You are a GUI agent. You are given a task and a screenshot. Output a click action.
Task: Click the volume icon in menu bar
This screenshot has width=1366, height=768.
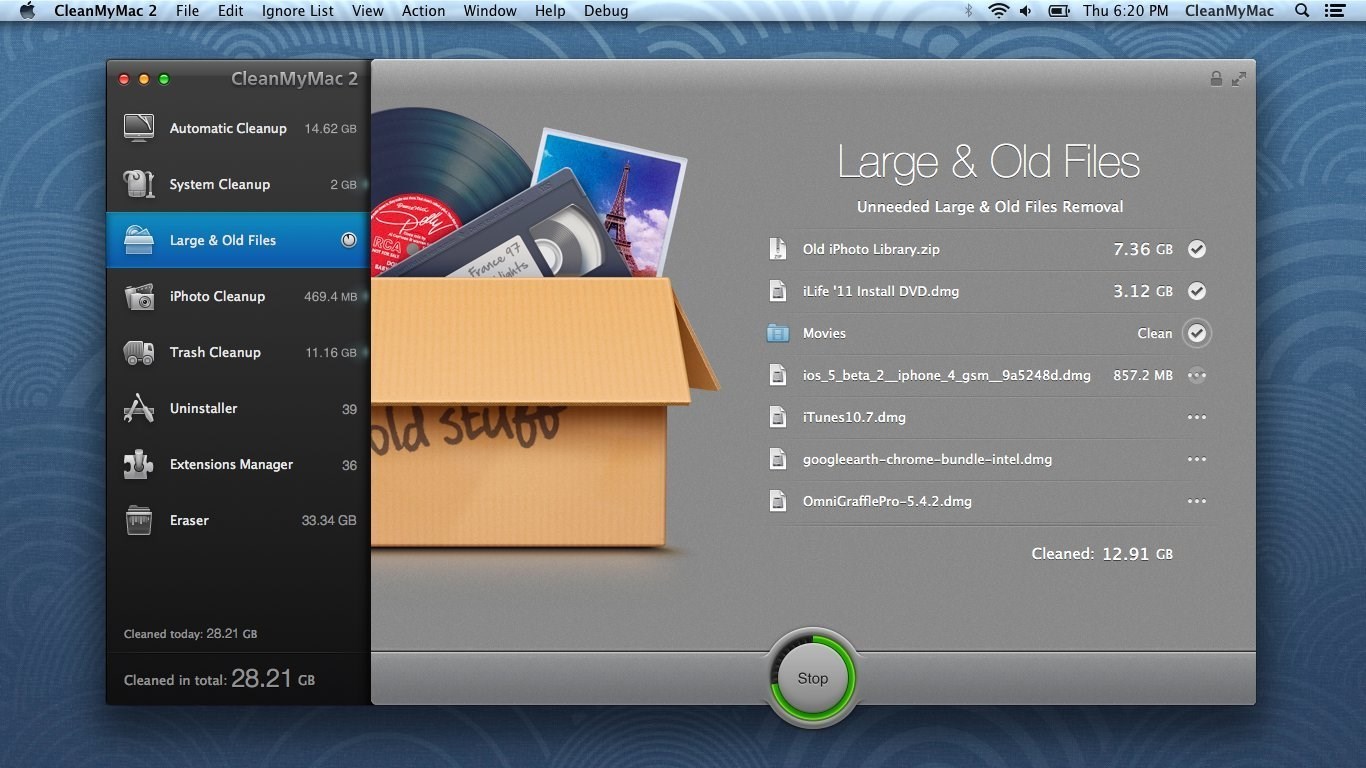tap(1026, 11)
